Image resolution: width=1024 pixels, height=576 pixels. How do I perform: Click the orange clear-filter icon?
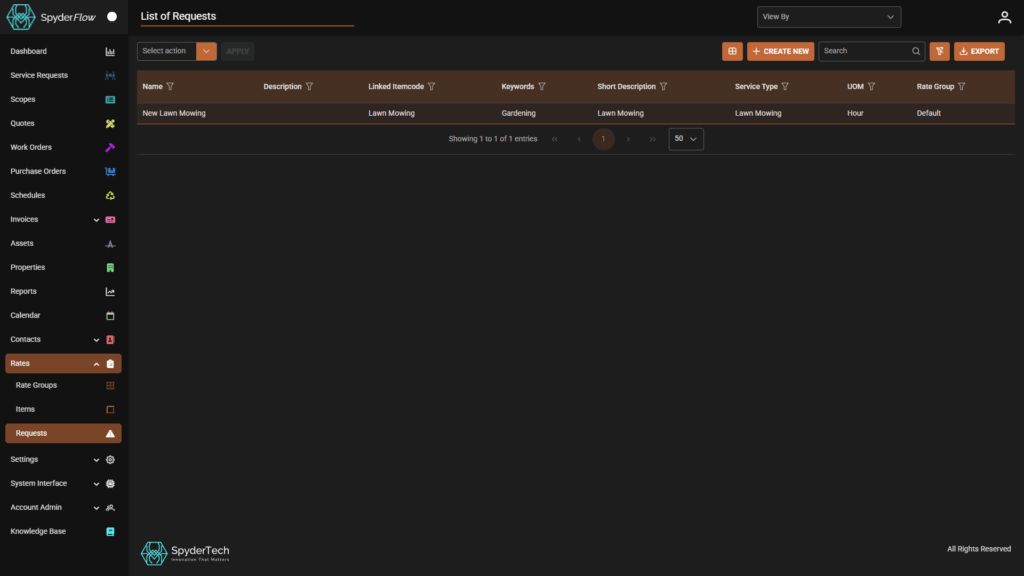[x=939, y=51]
